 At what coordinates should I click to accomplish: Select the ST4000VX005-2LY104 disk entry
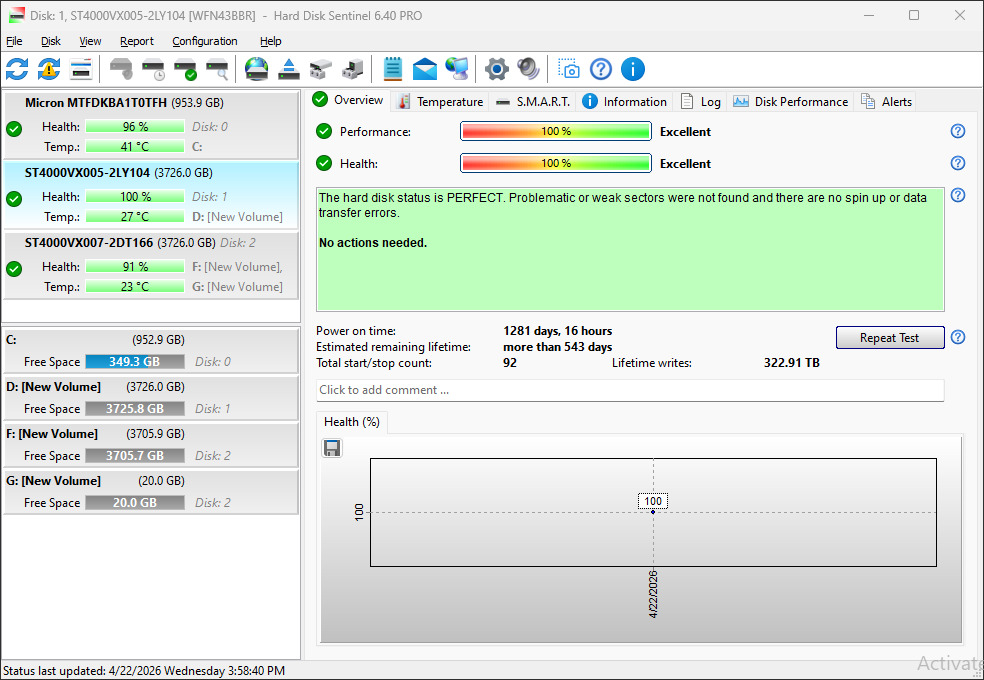pyautogui.click(x=151, y=194)
